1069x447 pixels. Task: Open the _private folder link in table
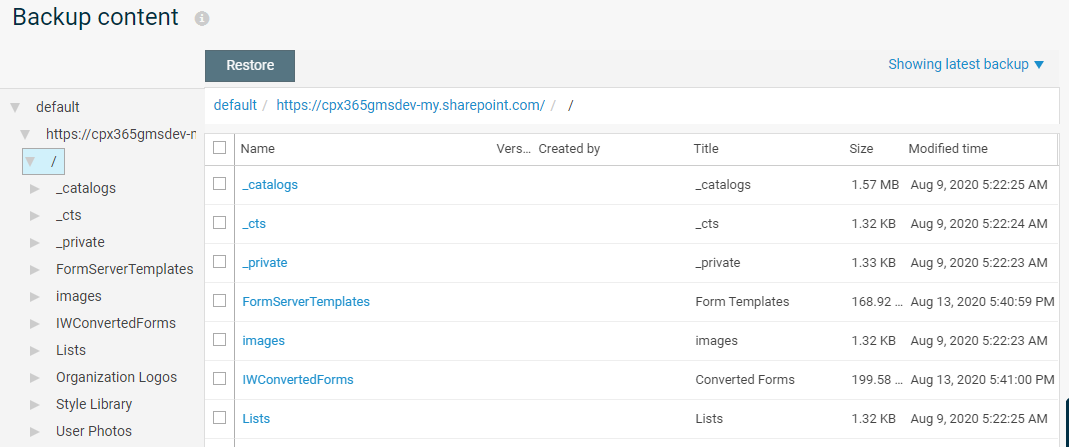(265, 263)
